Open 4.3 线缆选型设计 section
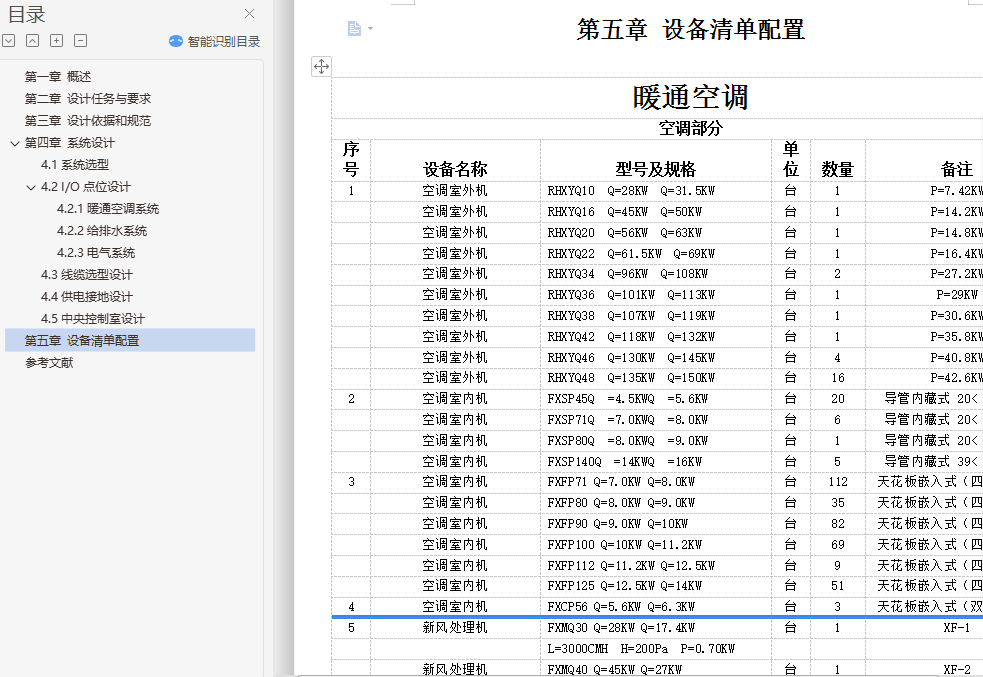This screenshot has width=983, height=677. (x=87, y=275)
